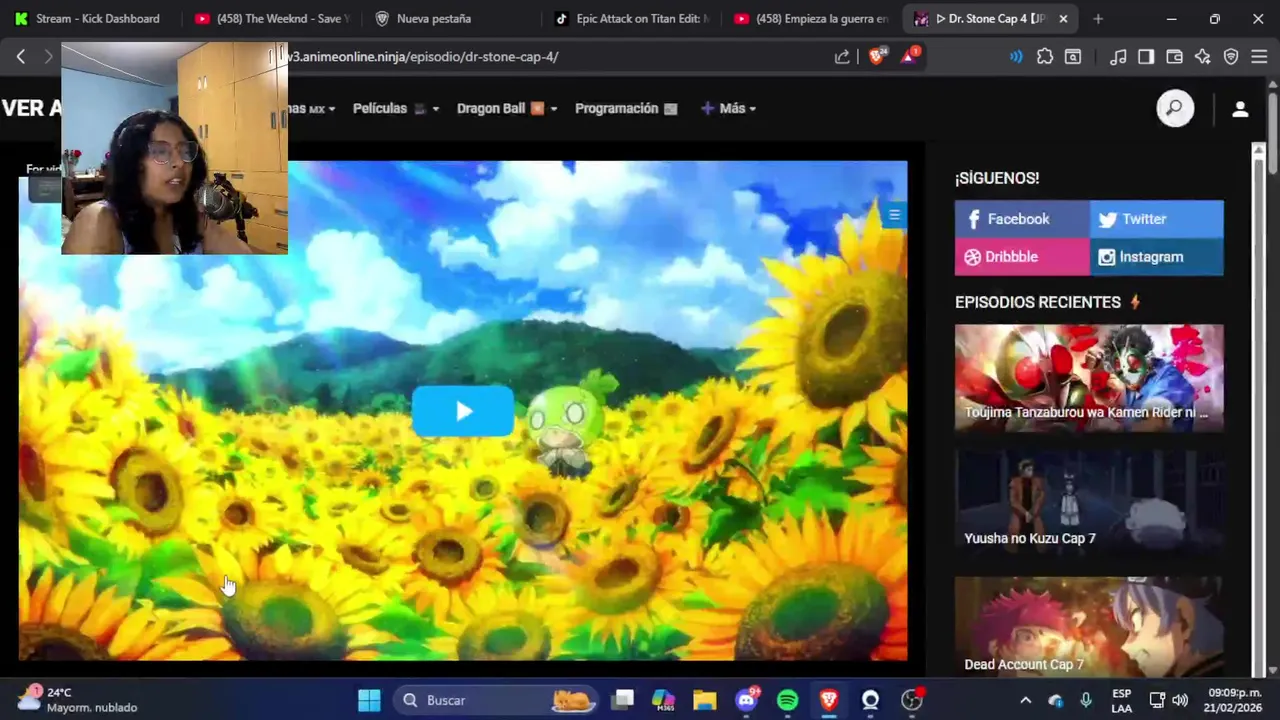Follow on Instagram button
Image resolution: width=1280 pixels, height=720 pixels.
tap(1156, 257)
